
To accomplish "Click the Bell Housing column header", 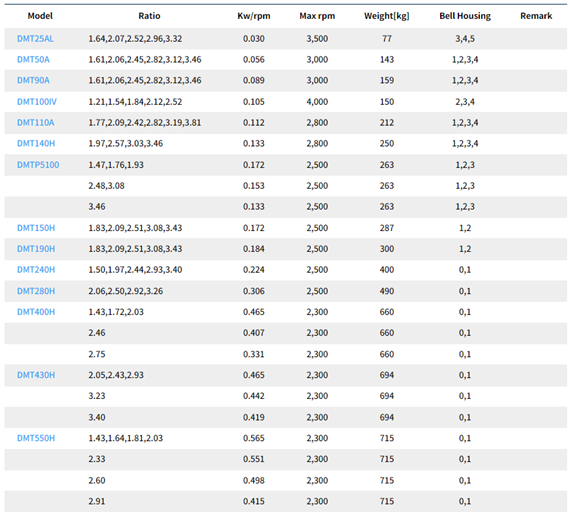I will (x=465, y=16).
